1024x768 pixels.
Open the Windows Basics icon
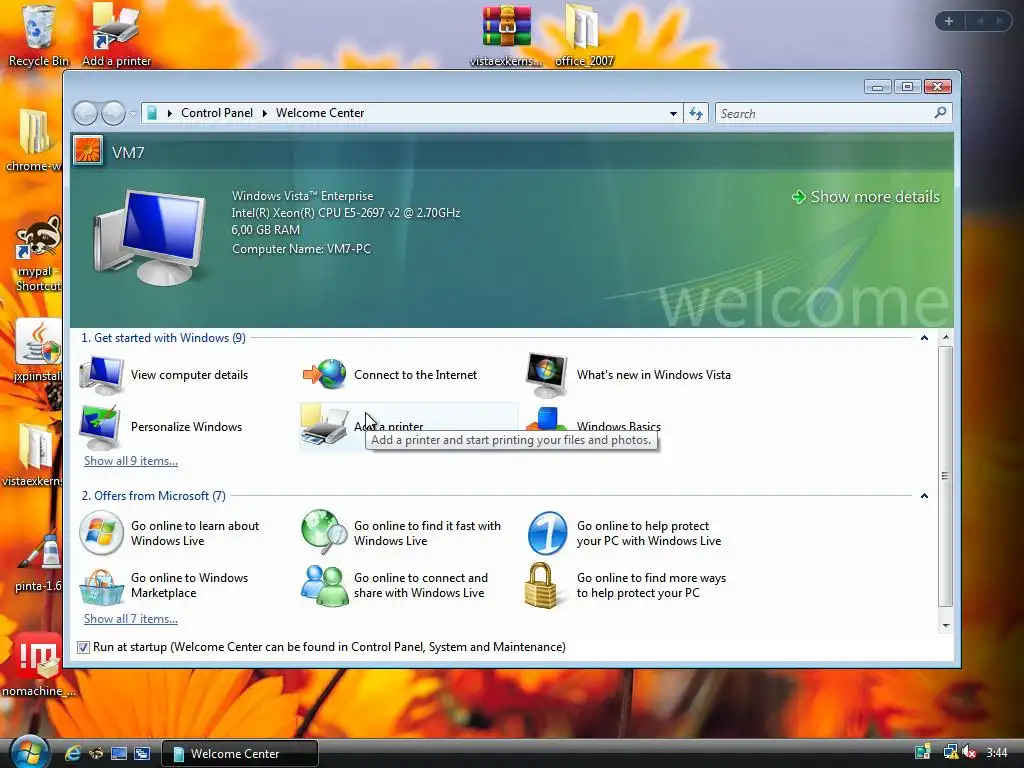pyautogui.click(x=547, y=419)
